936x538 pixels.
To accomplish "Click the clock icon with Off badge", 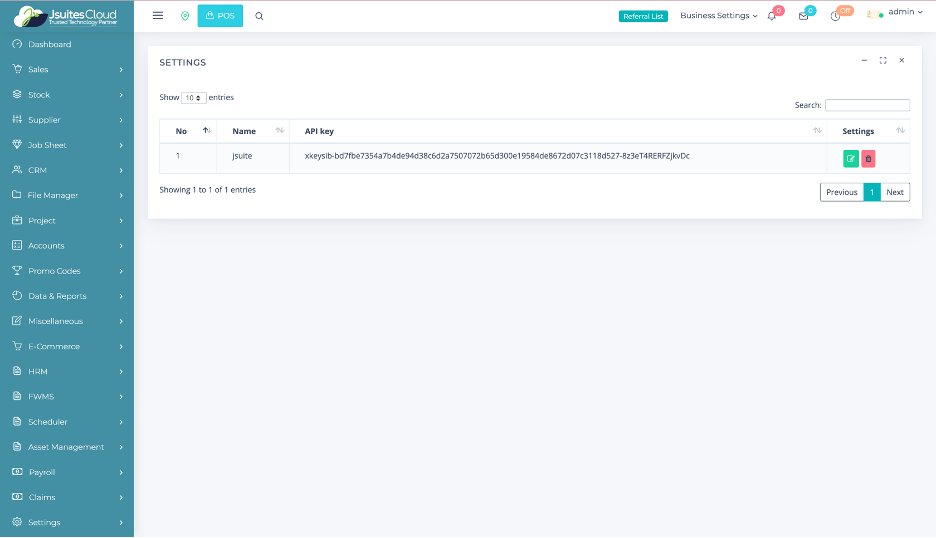I will tap(835, 16).
